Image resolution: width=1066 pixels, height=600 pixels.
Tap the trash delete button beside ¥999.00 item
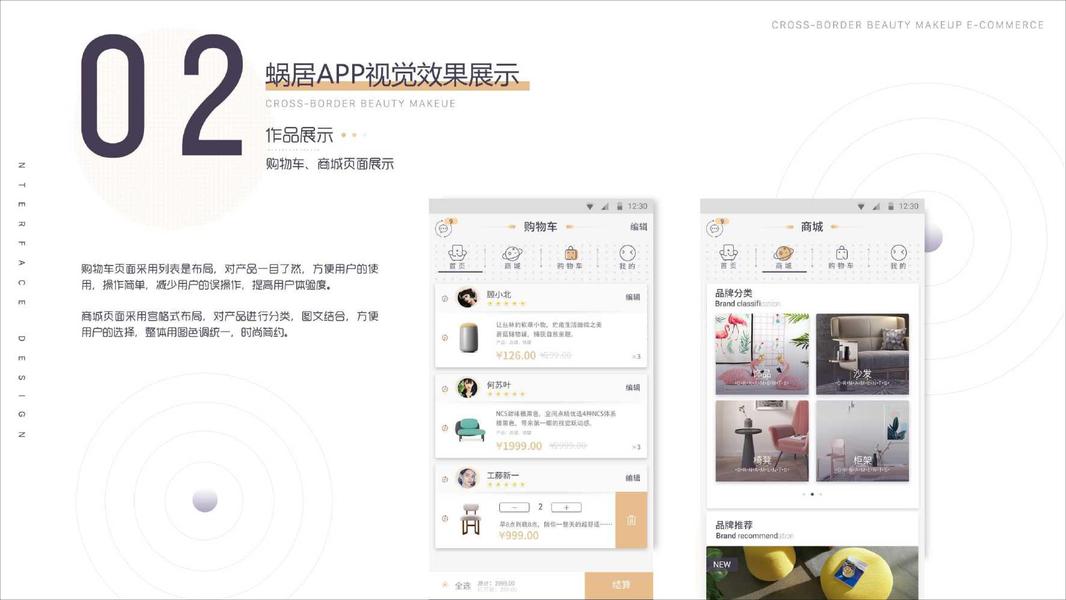631,520
